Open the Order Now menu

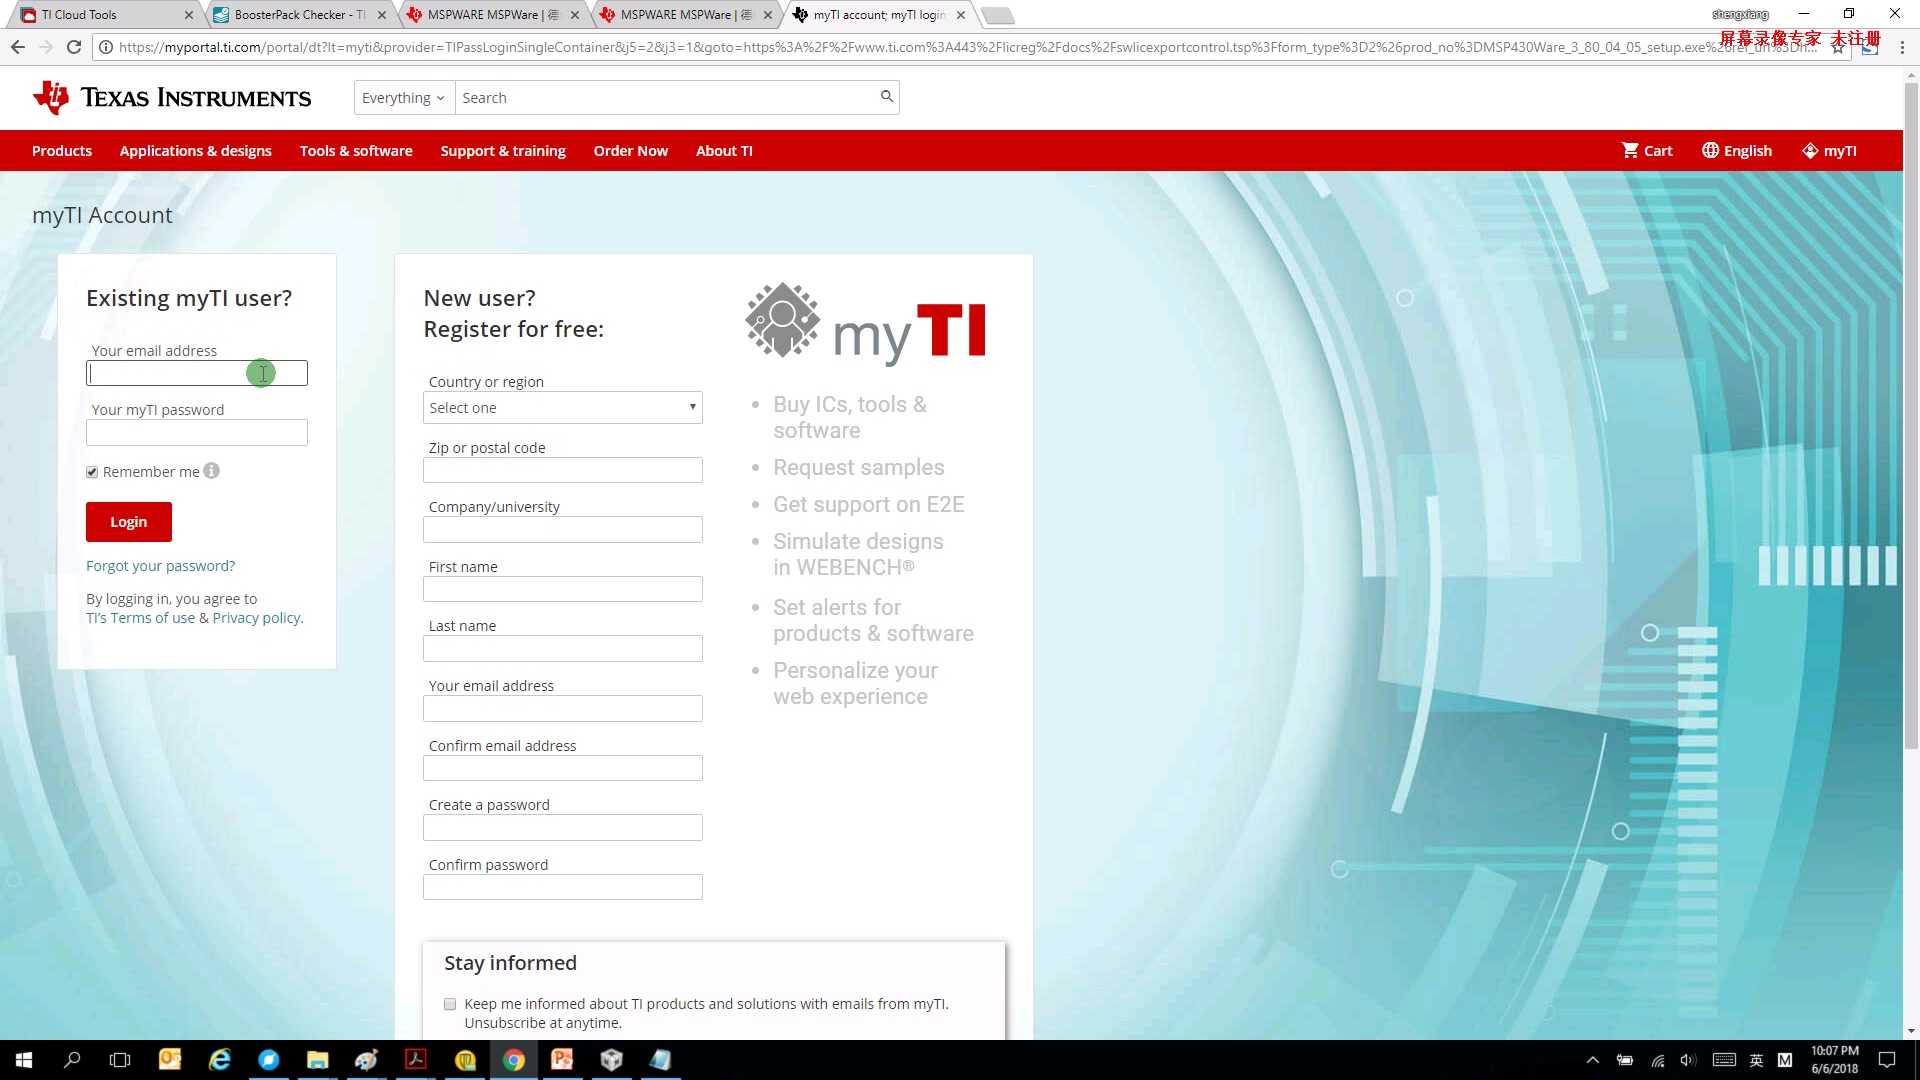tap(630, 150)
